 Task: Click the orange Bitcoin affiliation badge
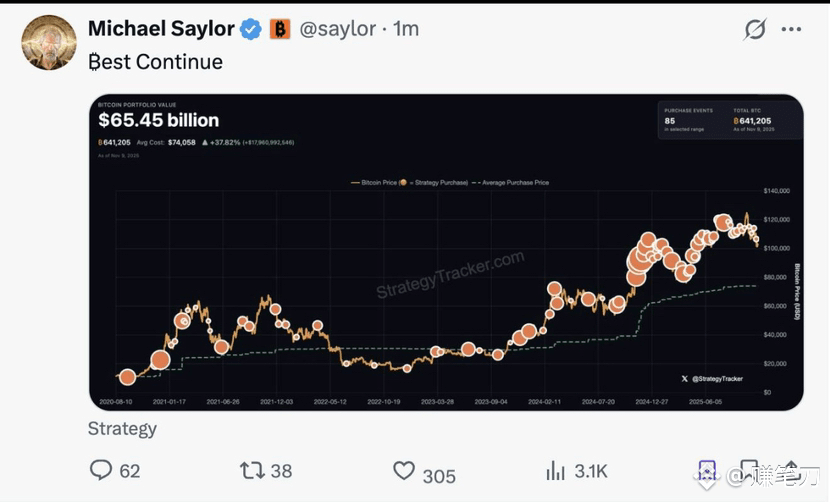(x=280, y=30)
